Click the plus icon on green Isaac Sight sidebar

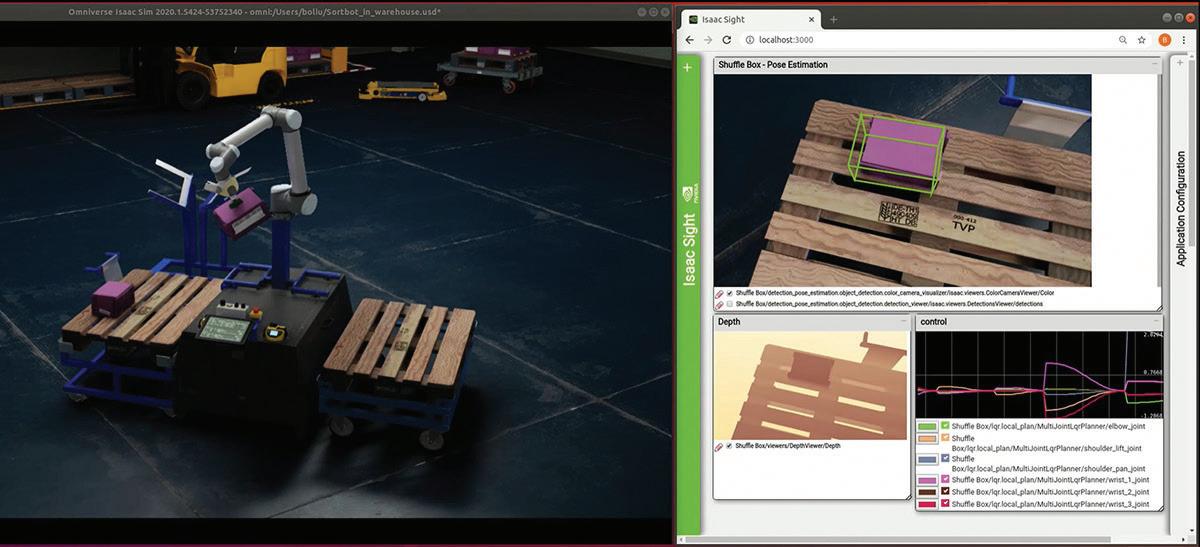[687, 67]
